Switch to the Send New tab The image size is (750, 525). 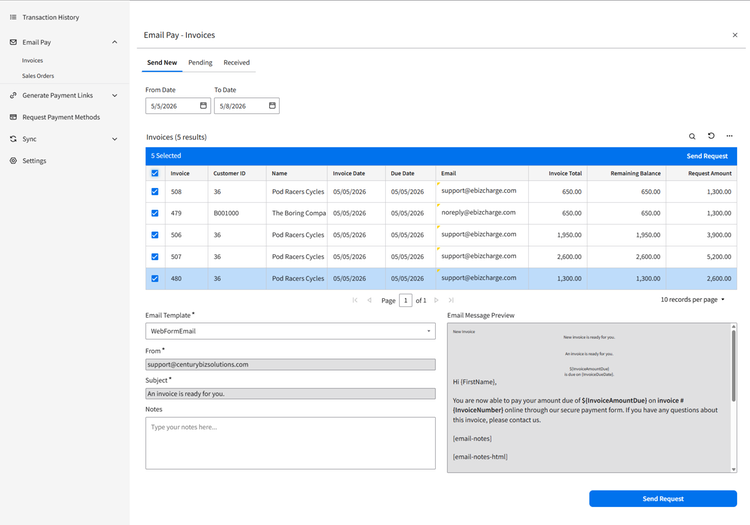[162, 63]
